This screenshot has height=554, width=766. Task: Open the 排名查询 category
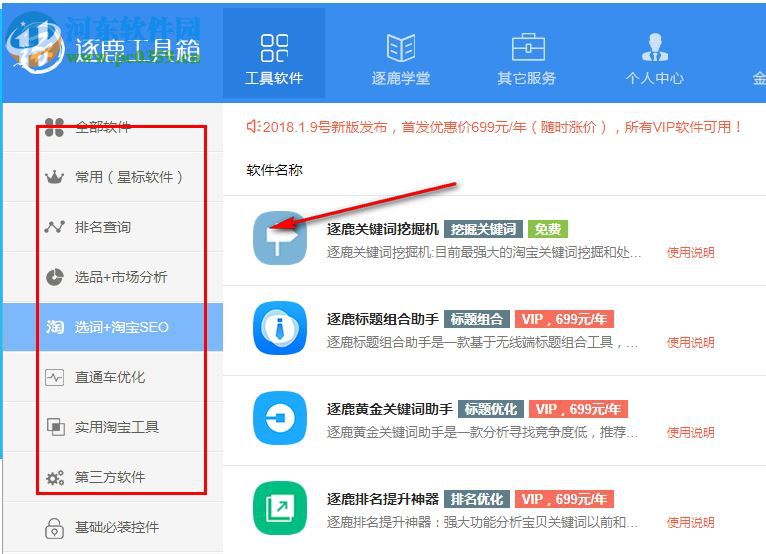coord(113,227)
